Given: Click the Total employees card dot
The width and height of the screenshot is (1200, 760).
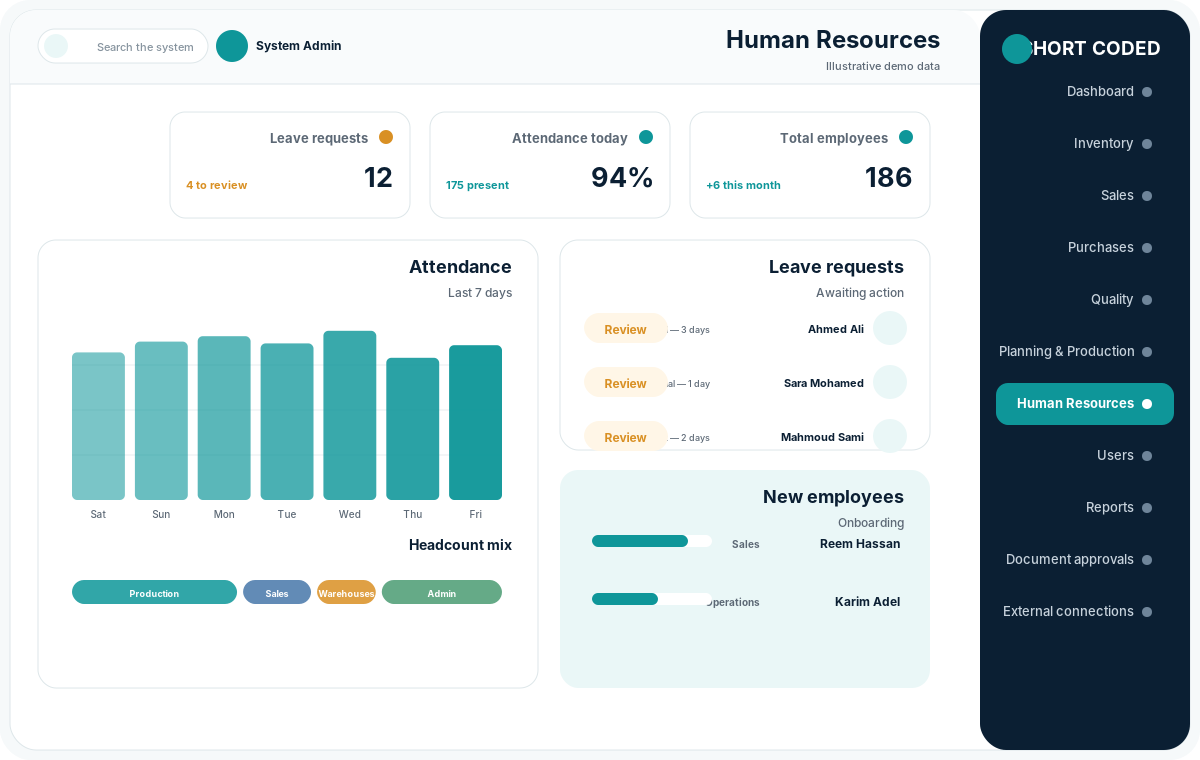Looking at the screenshot, I should (906, 137).
